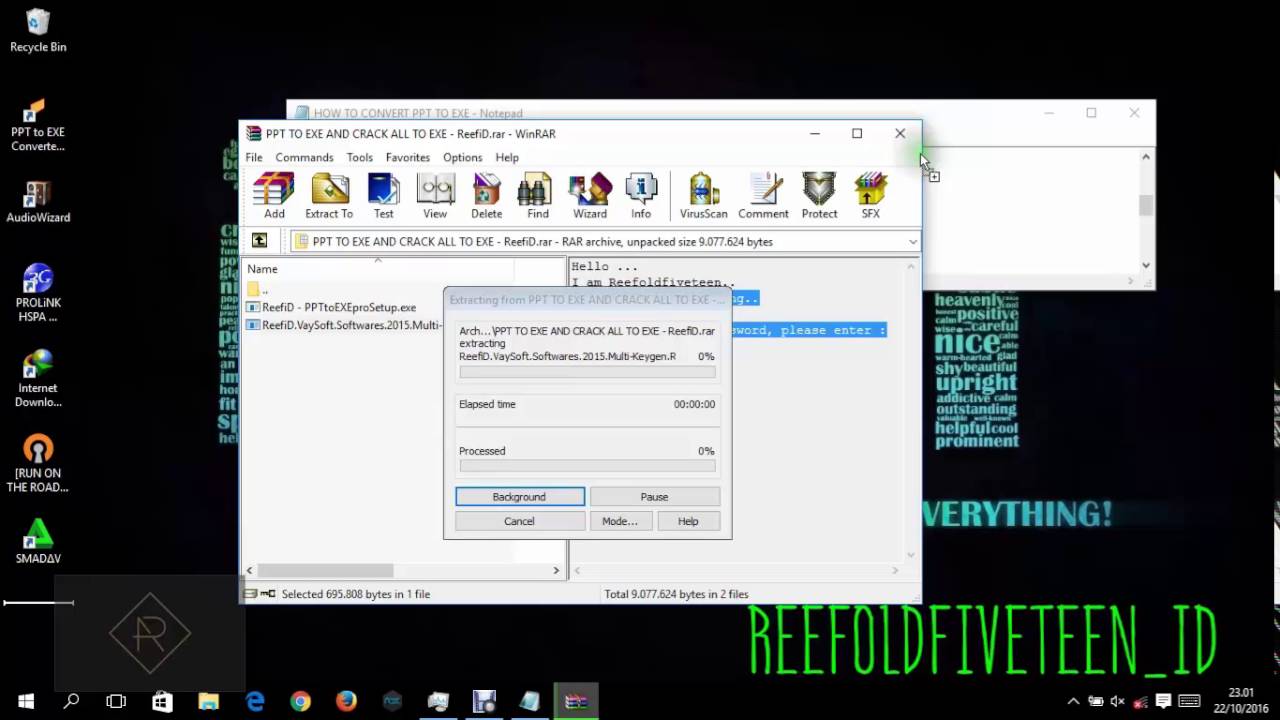The width and height of the screenshot is (1280, 720).
Task: Click the Mode... button
Action: pyautogui.click(x=620, y=521)
